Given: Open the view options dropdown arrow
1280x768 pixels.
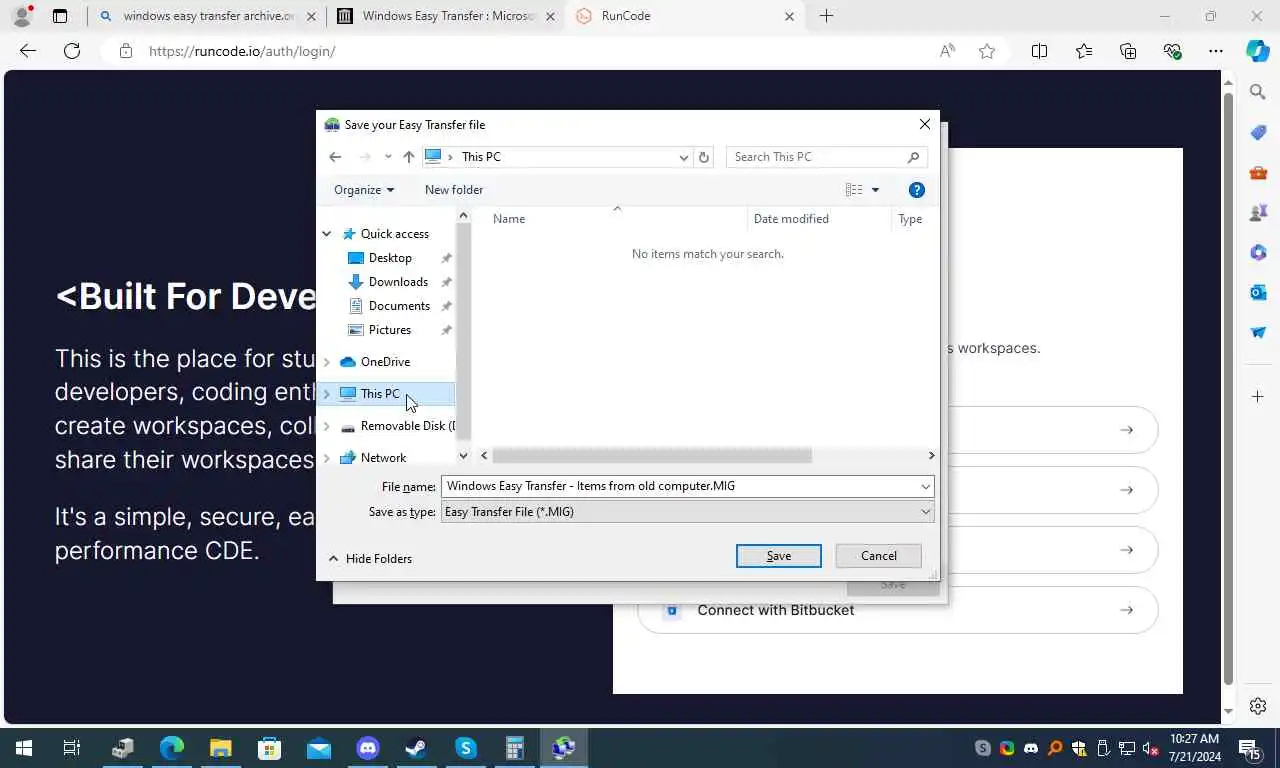Looking at the screenshot, I should pos(875,190).
